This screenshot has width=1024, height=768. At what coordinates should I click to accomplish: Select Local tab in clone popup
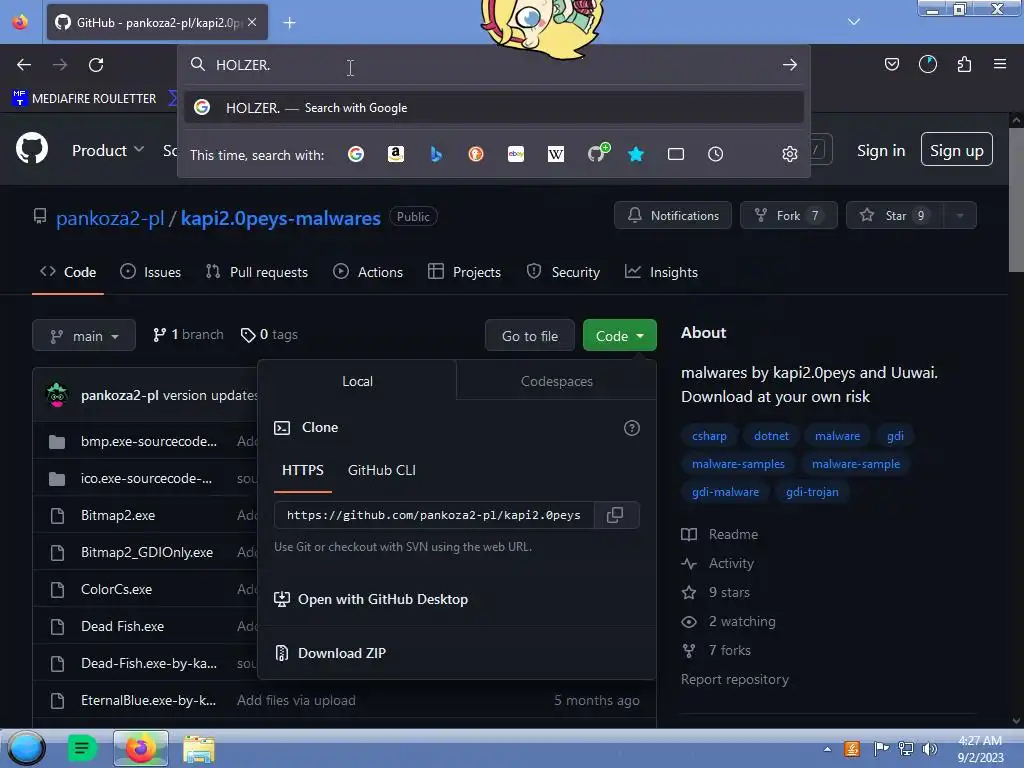[x=357, y=381]
